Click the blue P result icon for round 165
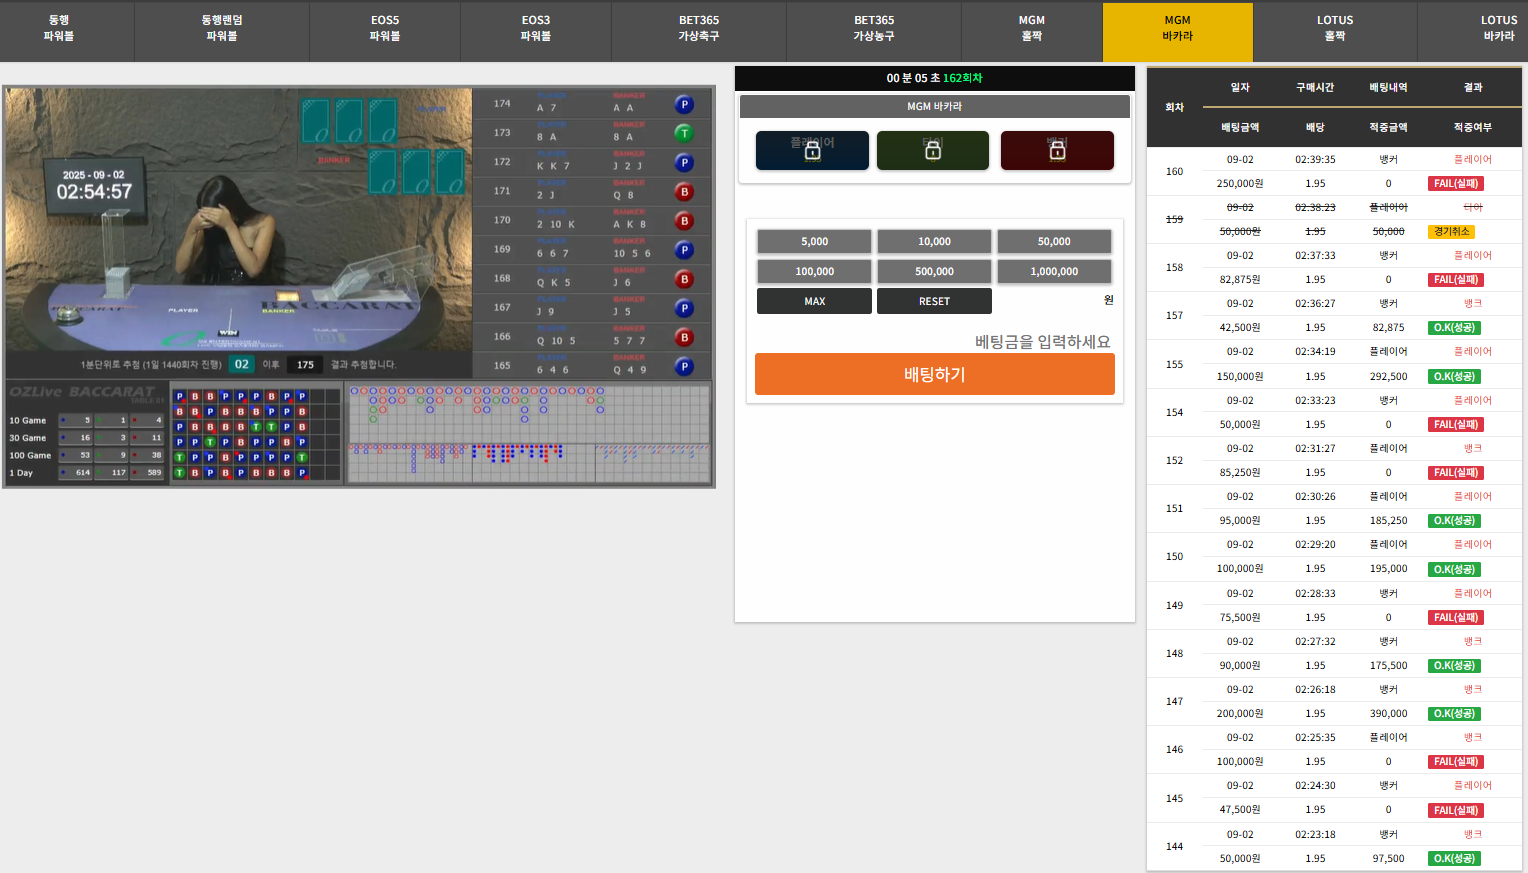1528x873 pixels. [684, 367]
